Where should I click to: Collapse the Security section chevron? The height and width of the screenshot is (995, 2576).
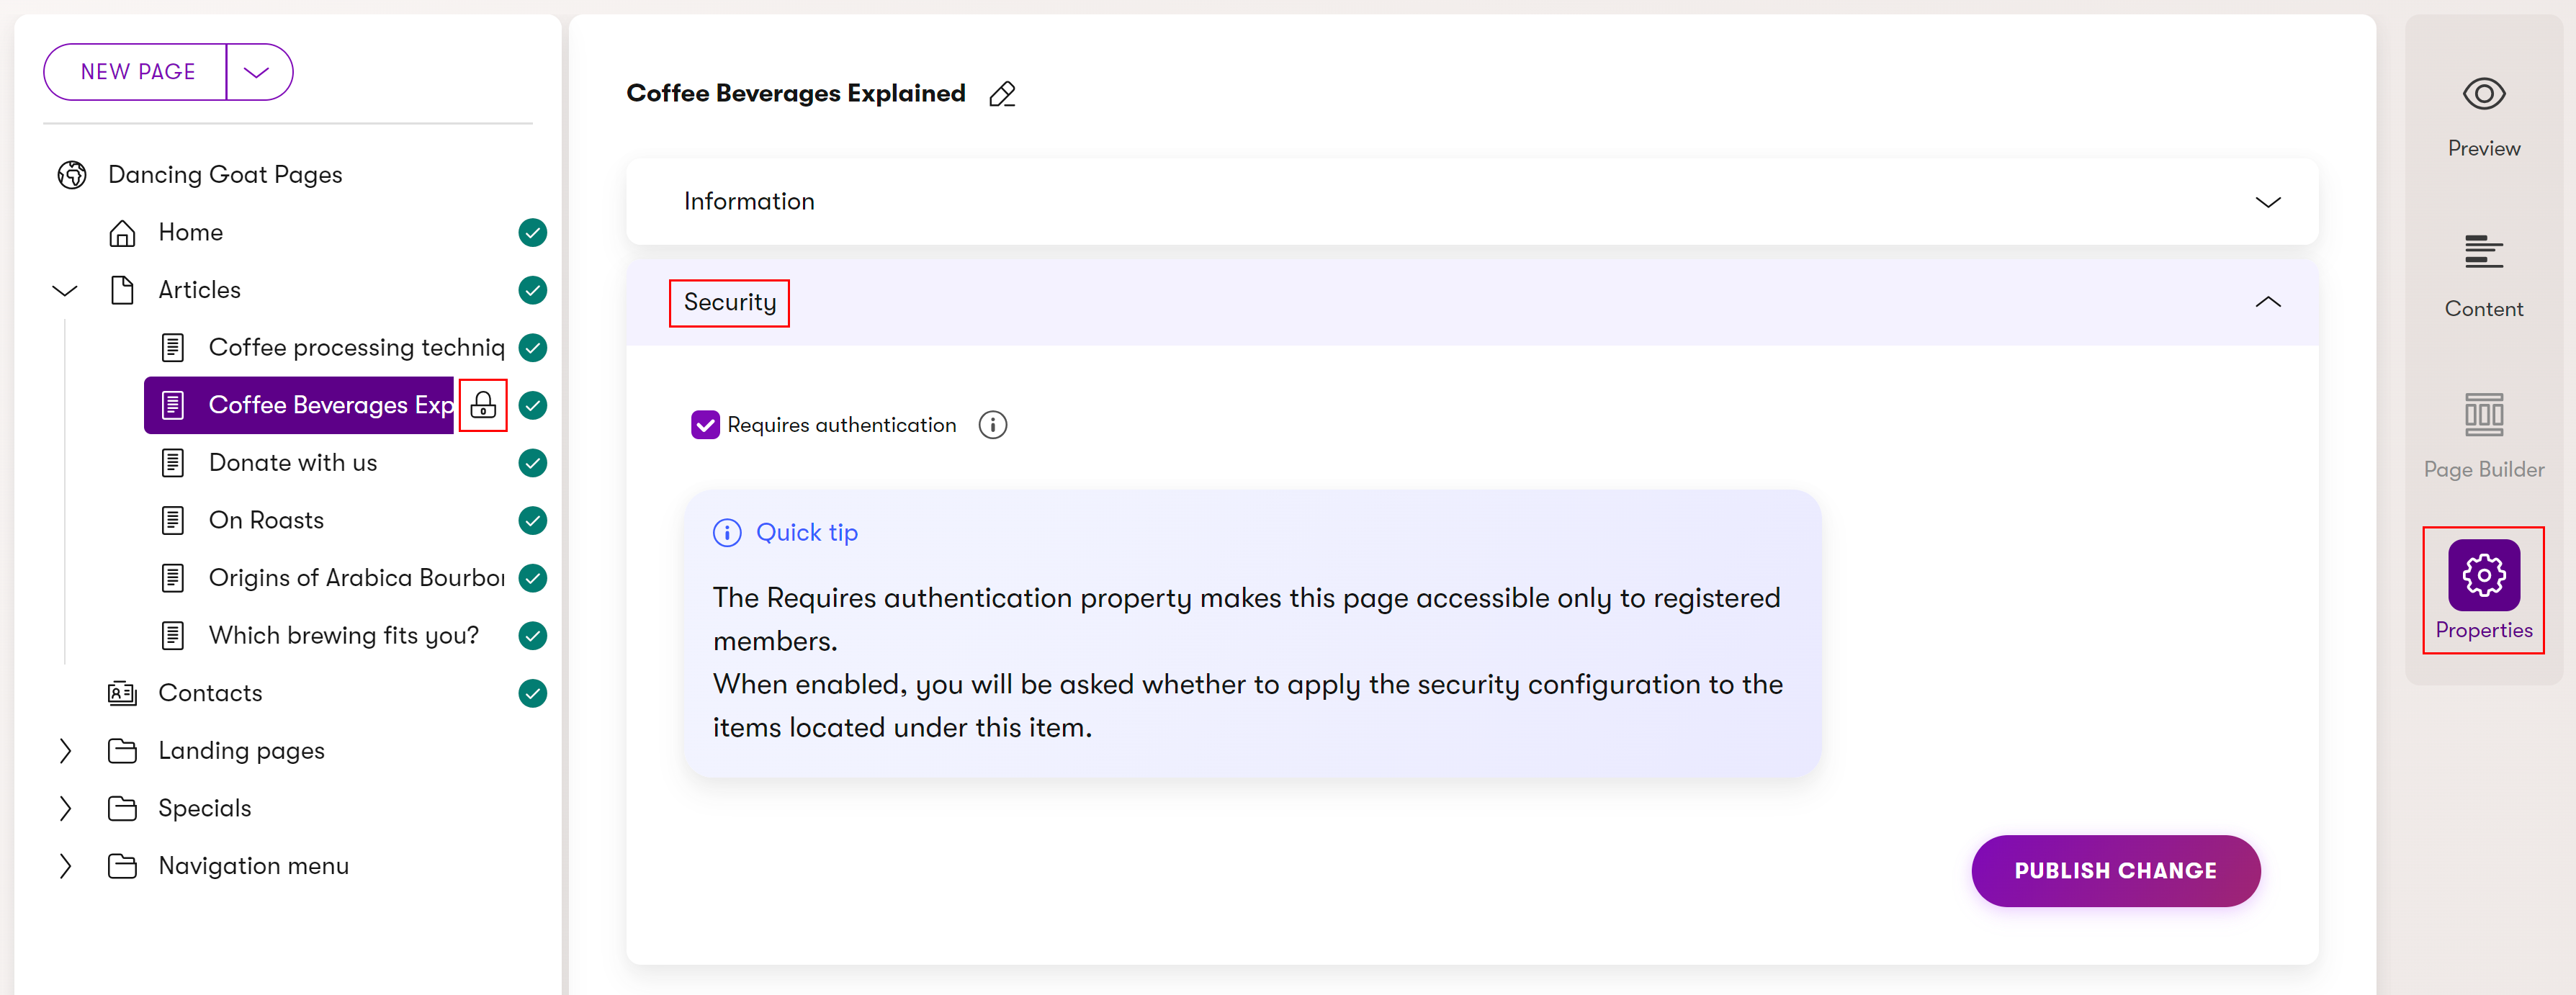coord(2266,302)
